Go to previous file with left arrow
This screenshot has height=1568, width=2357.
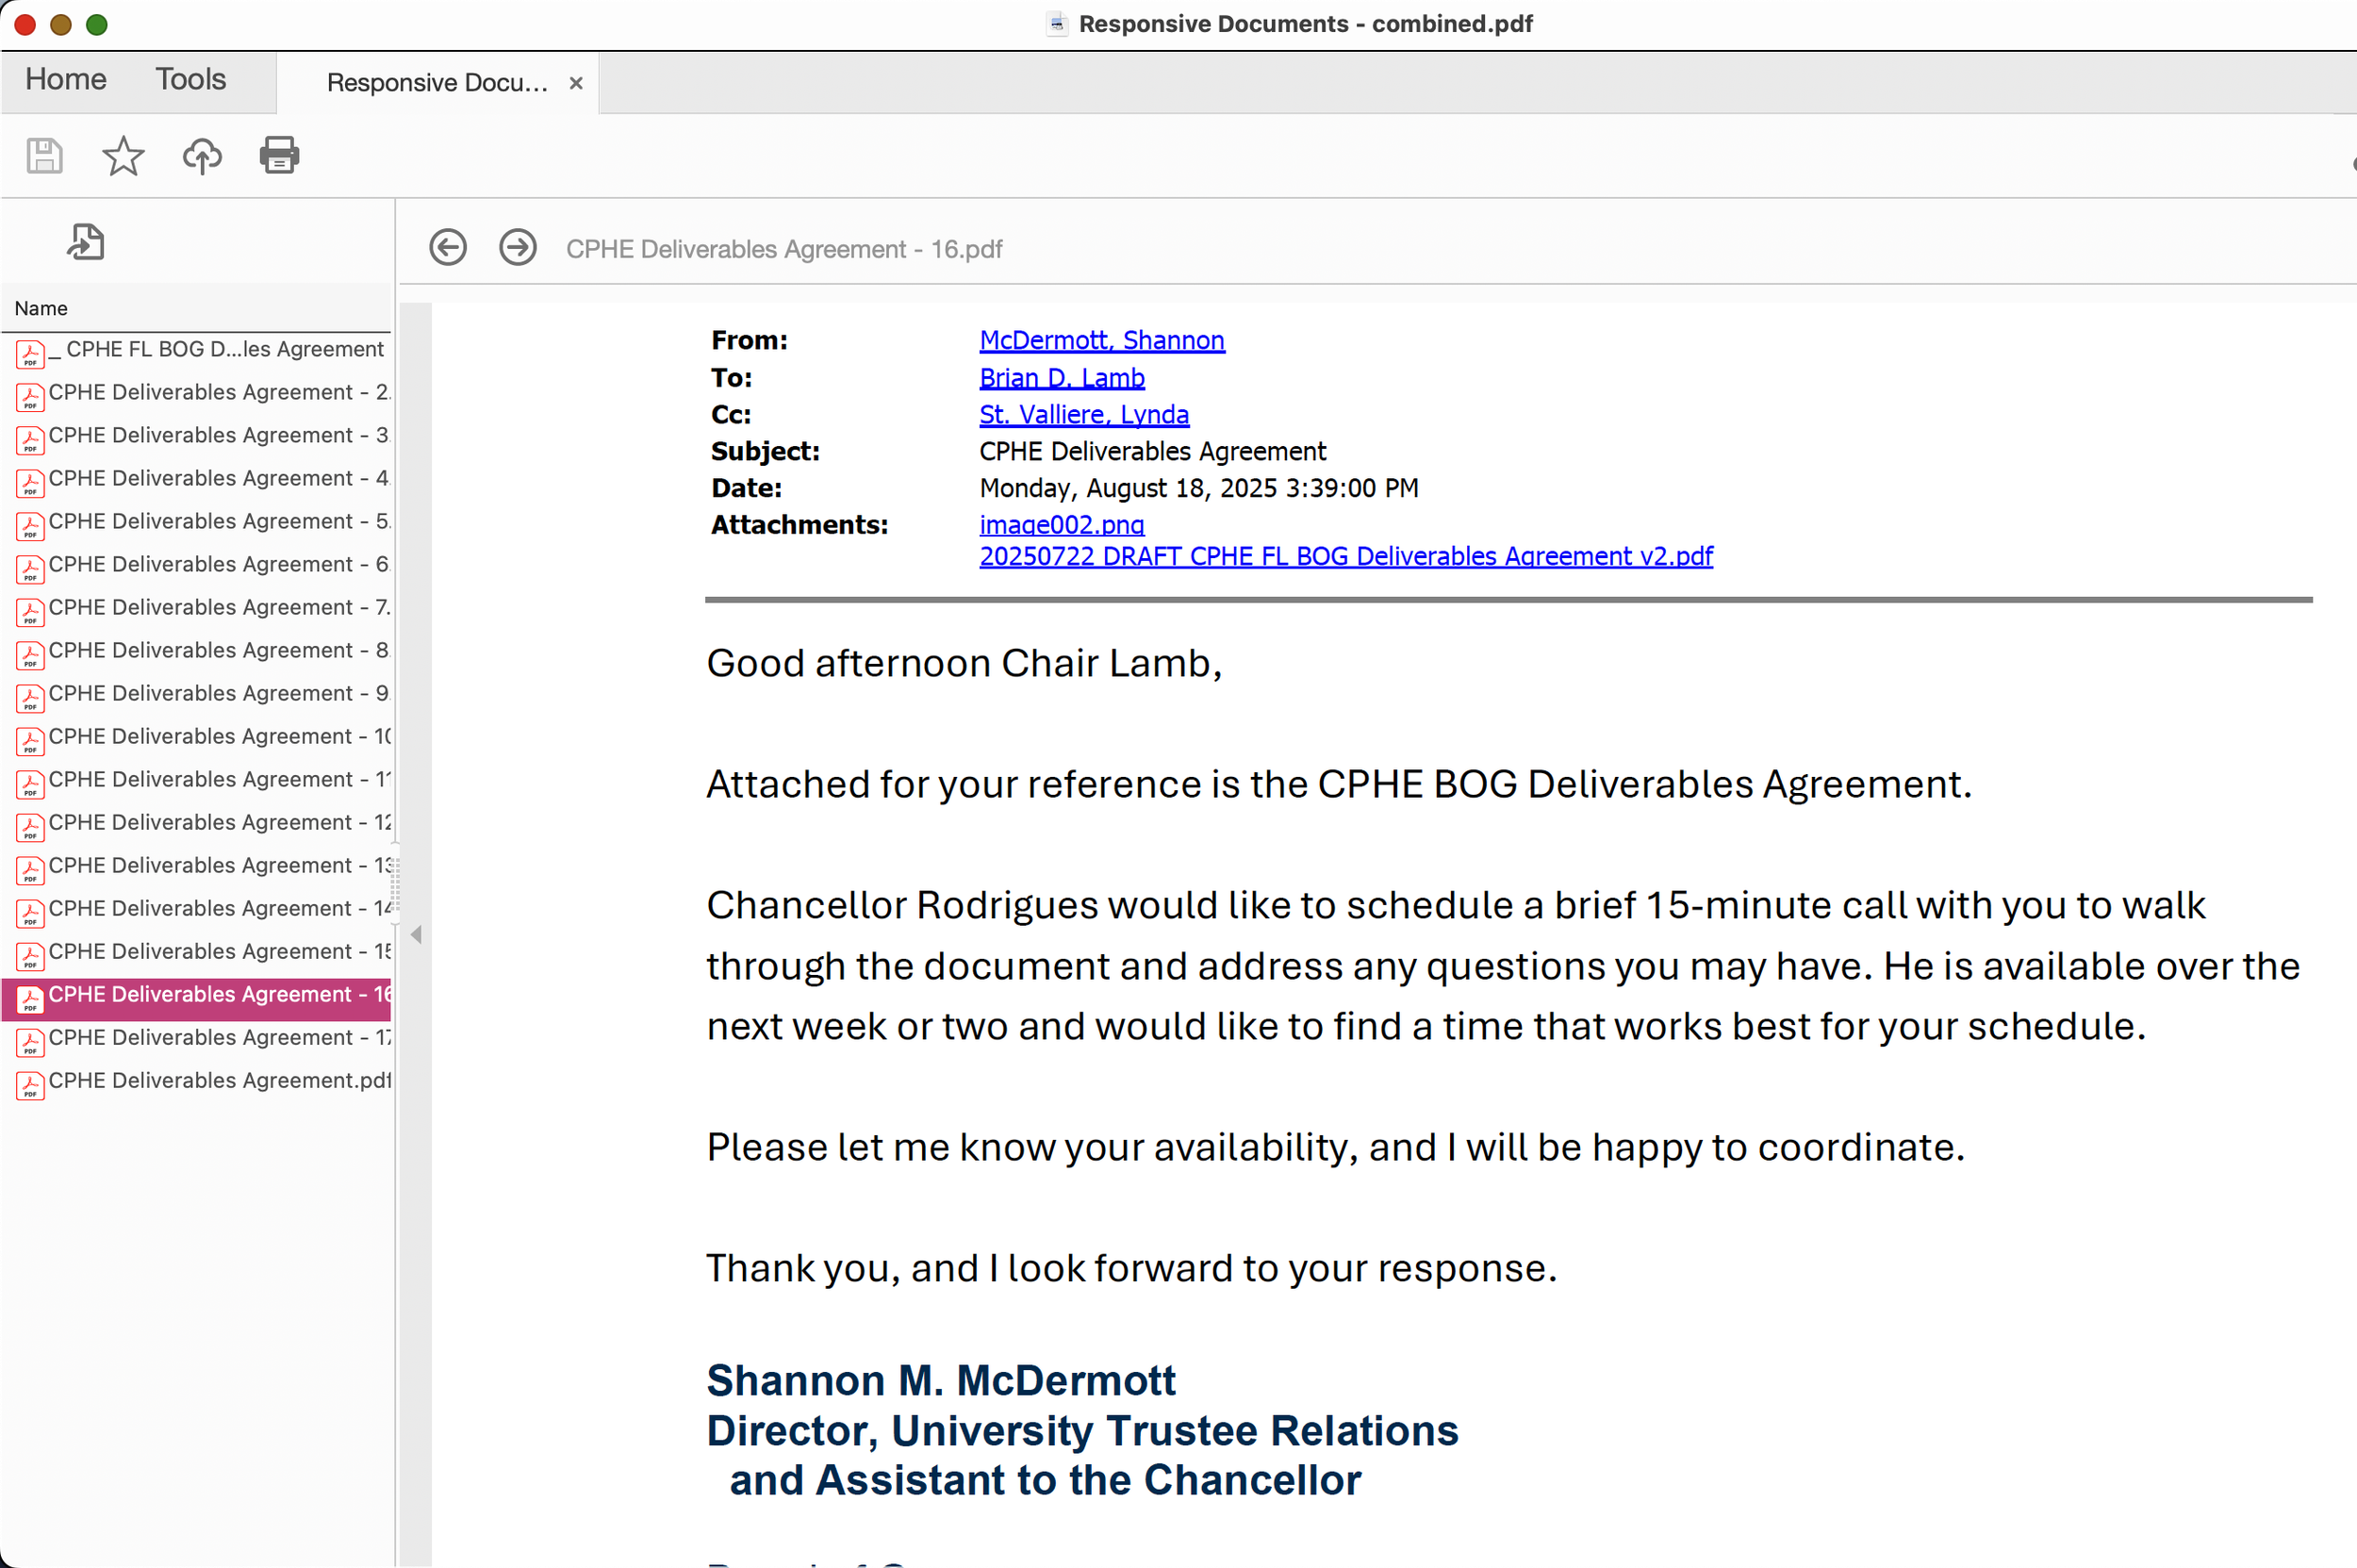pos(448,247)
